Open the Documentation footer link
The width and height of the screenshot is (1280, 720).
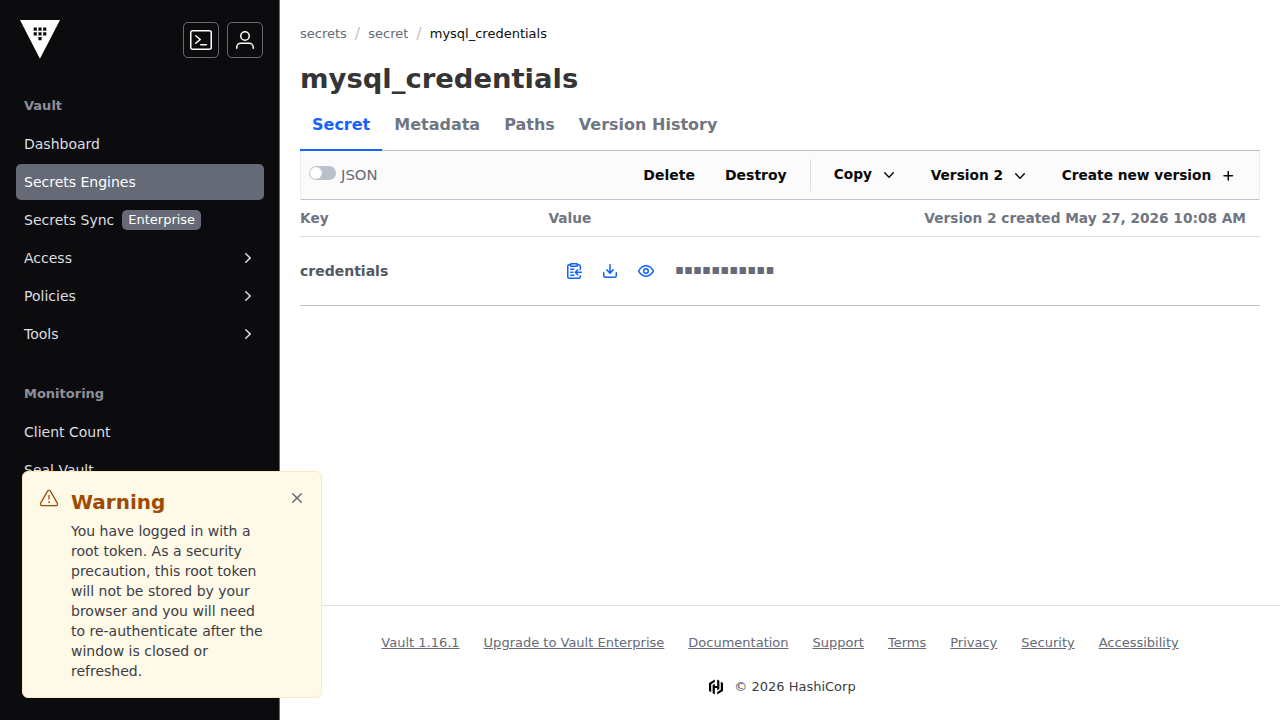coord(738,643)
